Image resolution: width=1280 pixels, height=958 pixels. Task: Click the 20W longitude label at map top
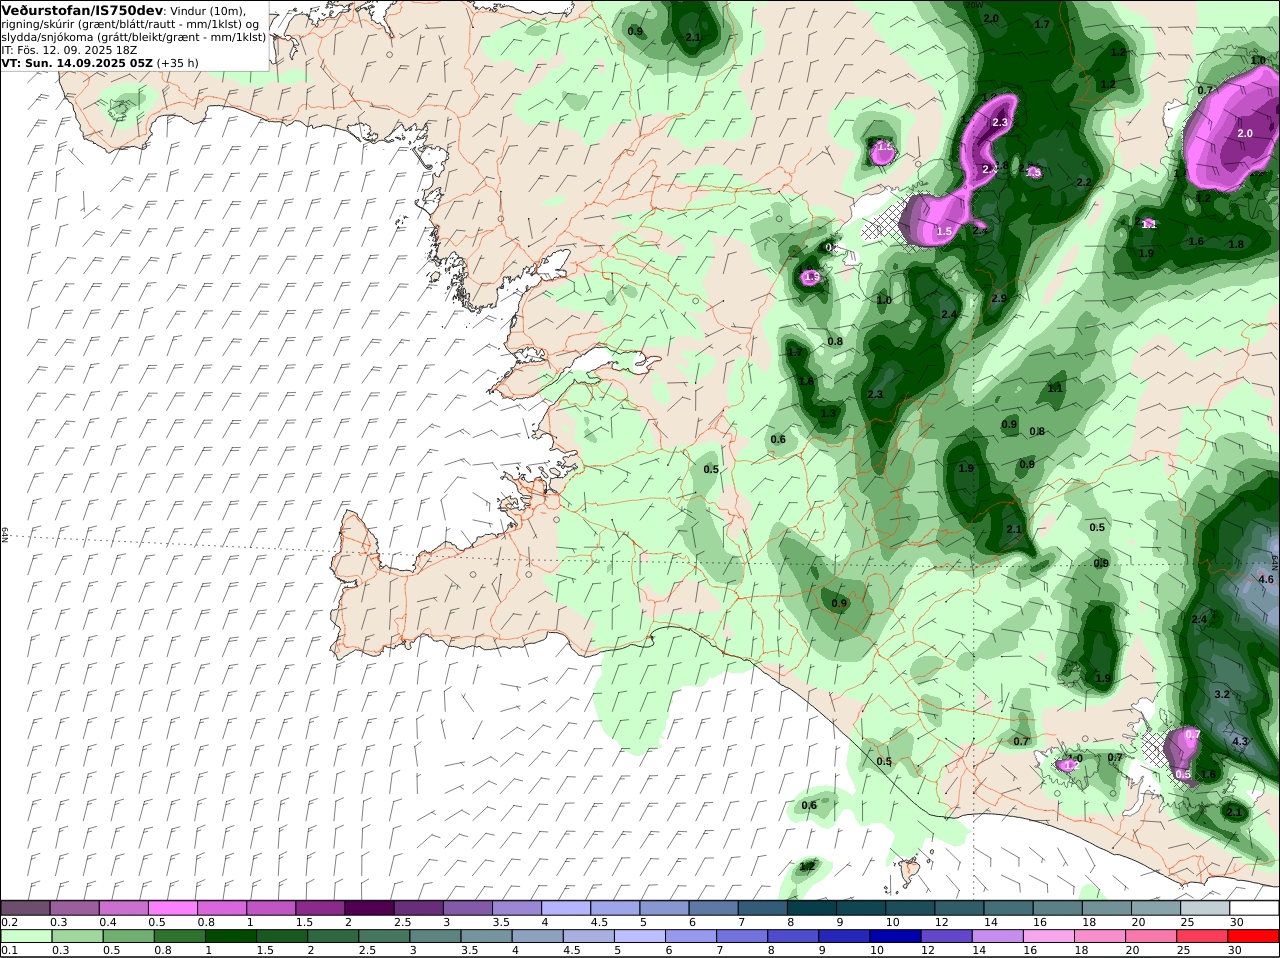[x=974, y=5]
